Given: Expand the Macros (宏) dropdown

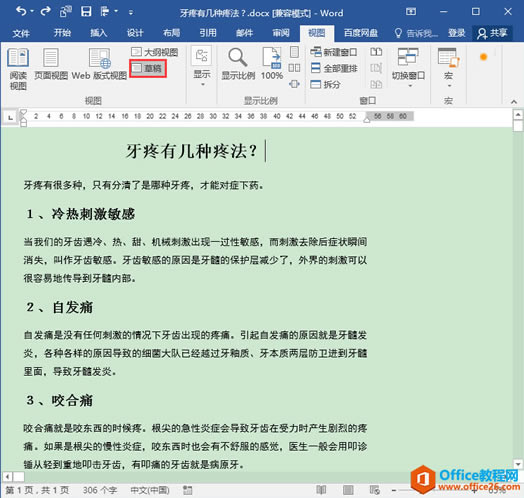Looking at the screenshot, I should (x=448, y=67).
